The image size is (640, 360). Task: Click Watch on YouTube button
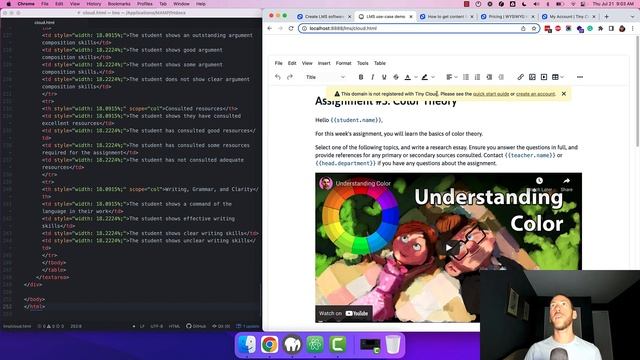(343, 313)
